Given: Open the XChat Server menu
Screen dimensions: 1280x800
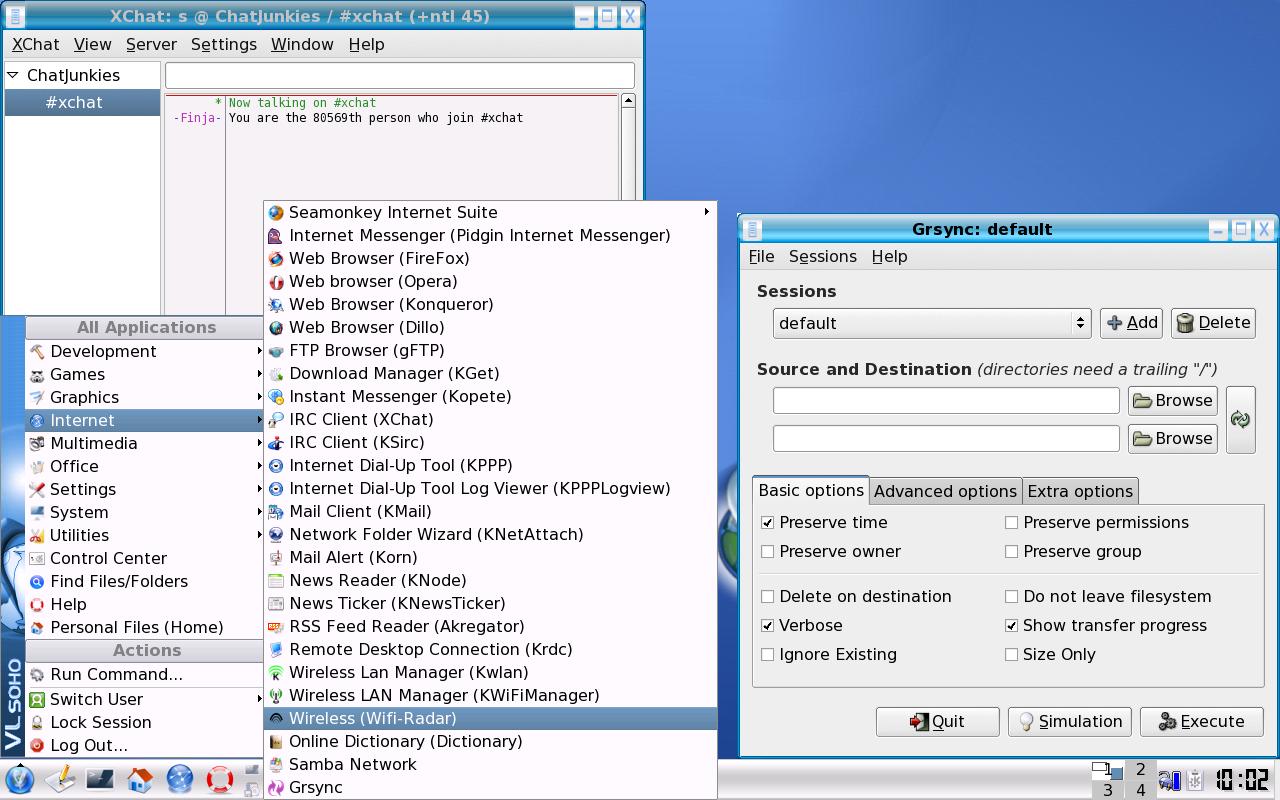Looking at the screenshot, I should coord(151,44).
